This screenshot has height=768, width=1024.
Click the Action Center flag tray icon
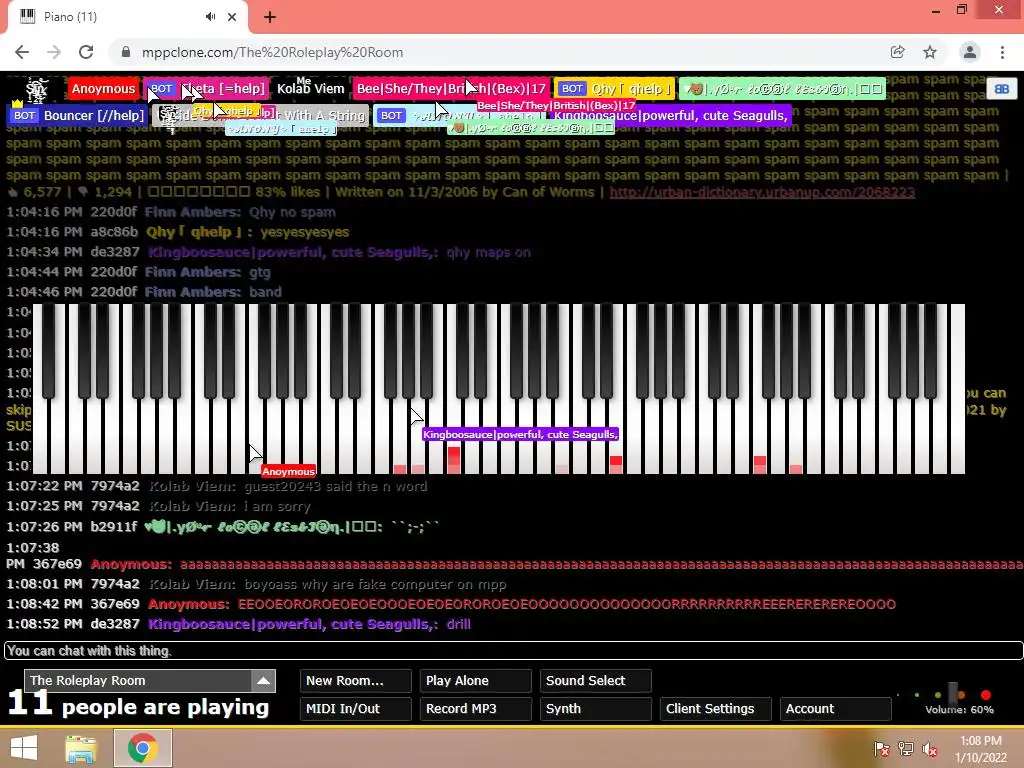(x=881, y=749)
